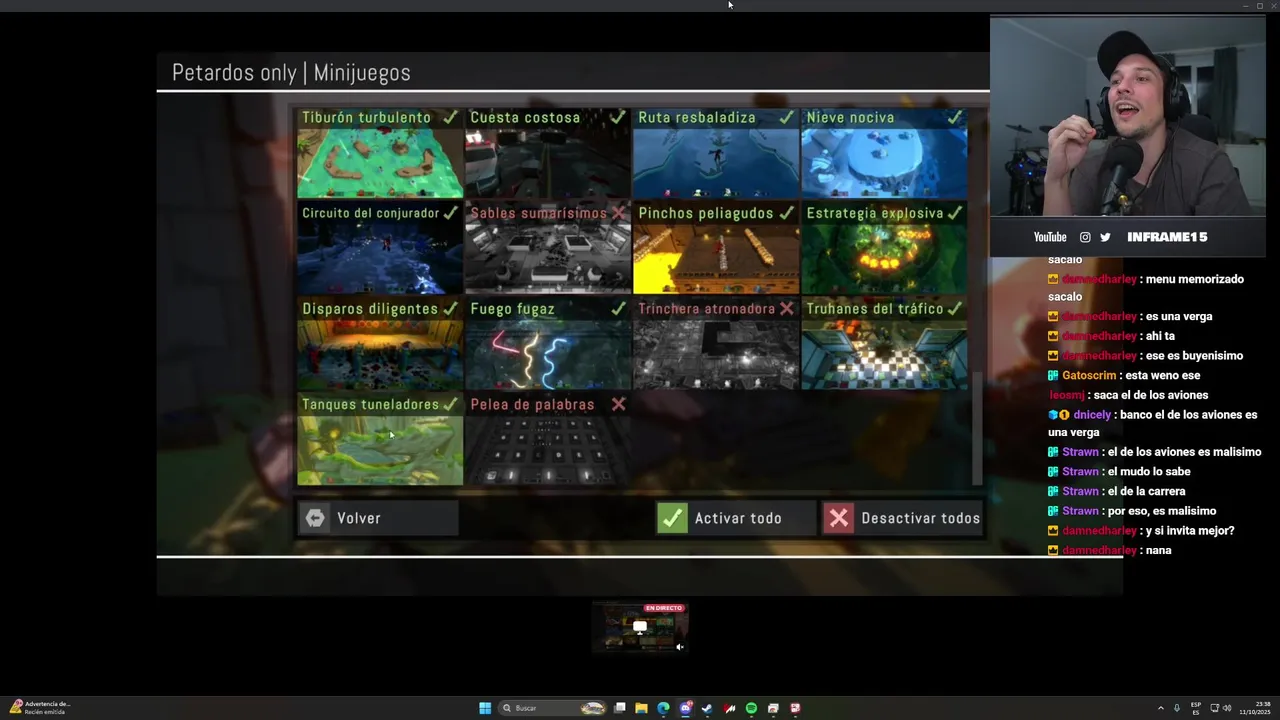The height and width of the screenshot is (720, 1280).
Task: Enable Sables sumarísimos via its red X
Action: point(619,213)
